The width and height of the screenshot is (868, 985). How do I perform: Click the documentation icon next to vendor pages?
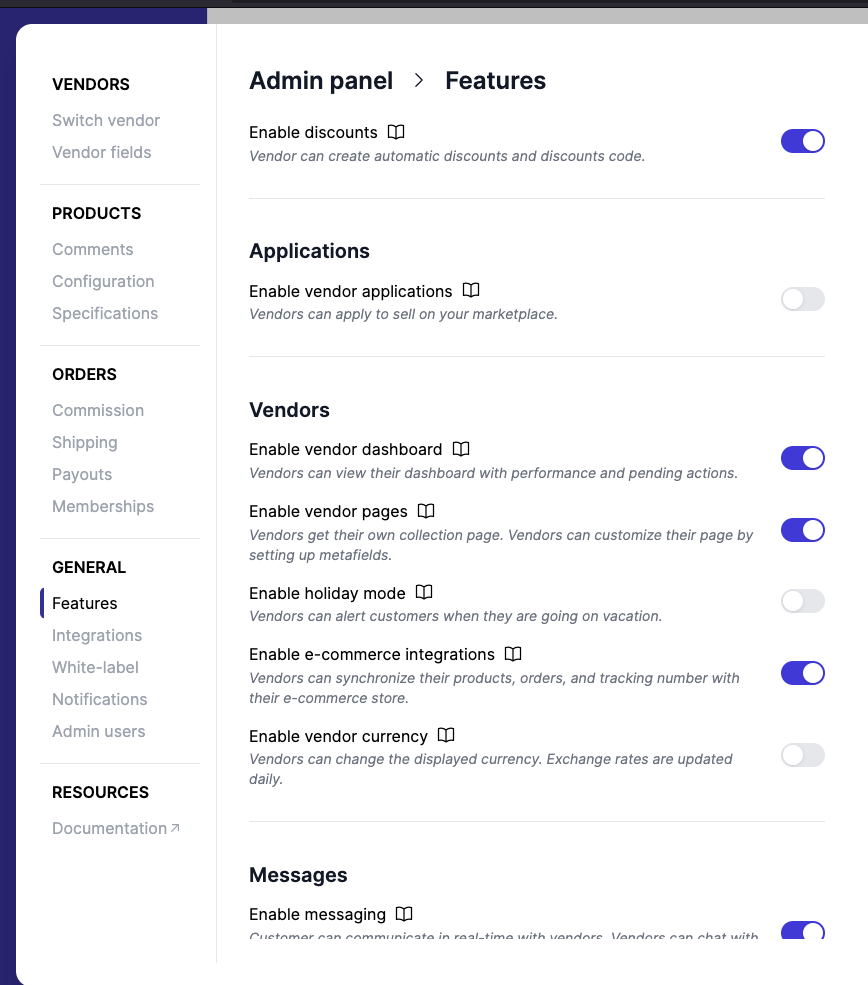[426, 510]
